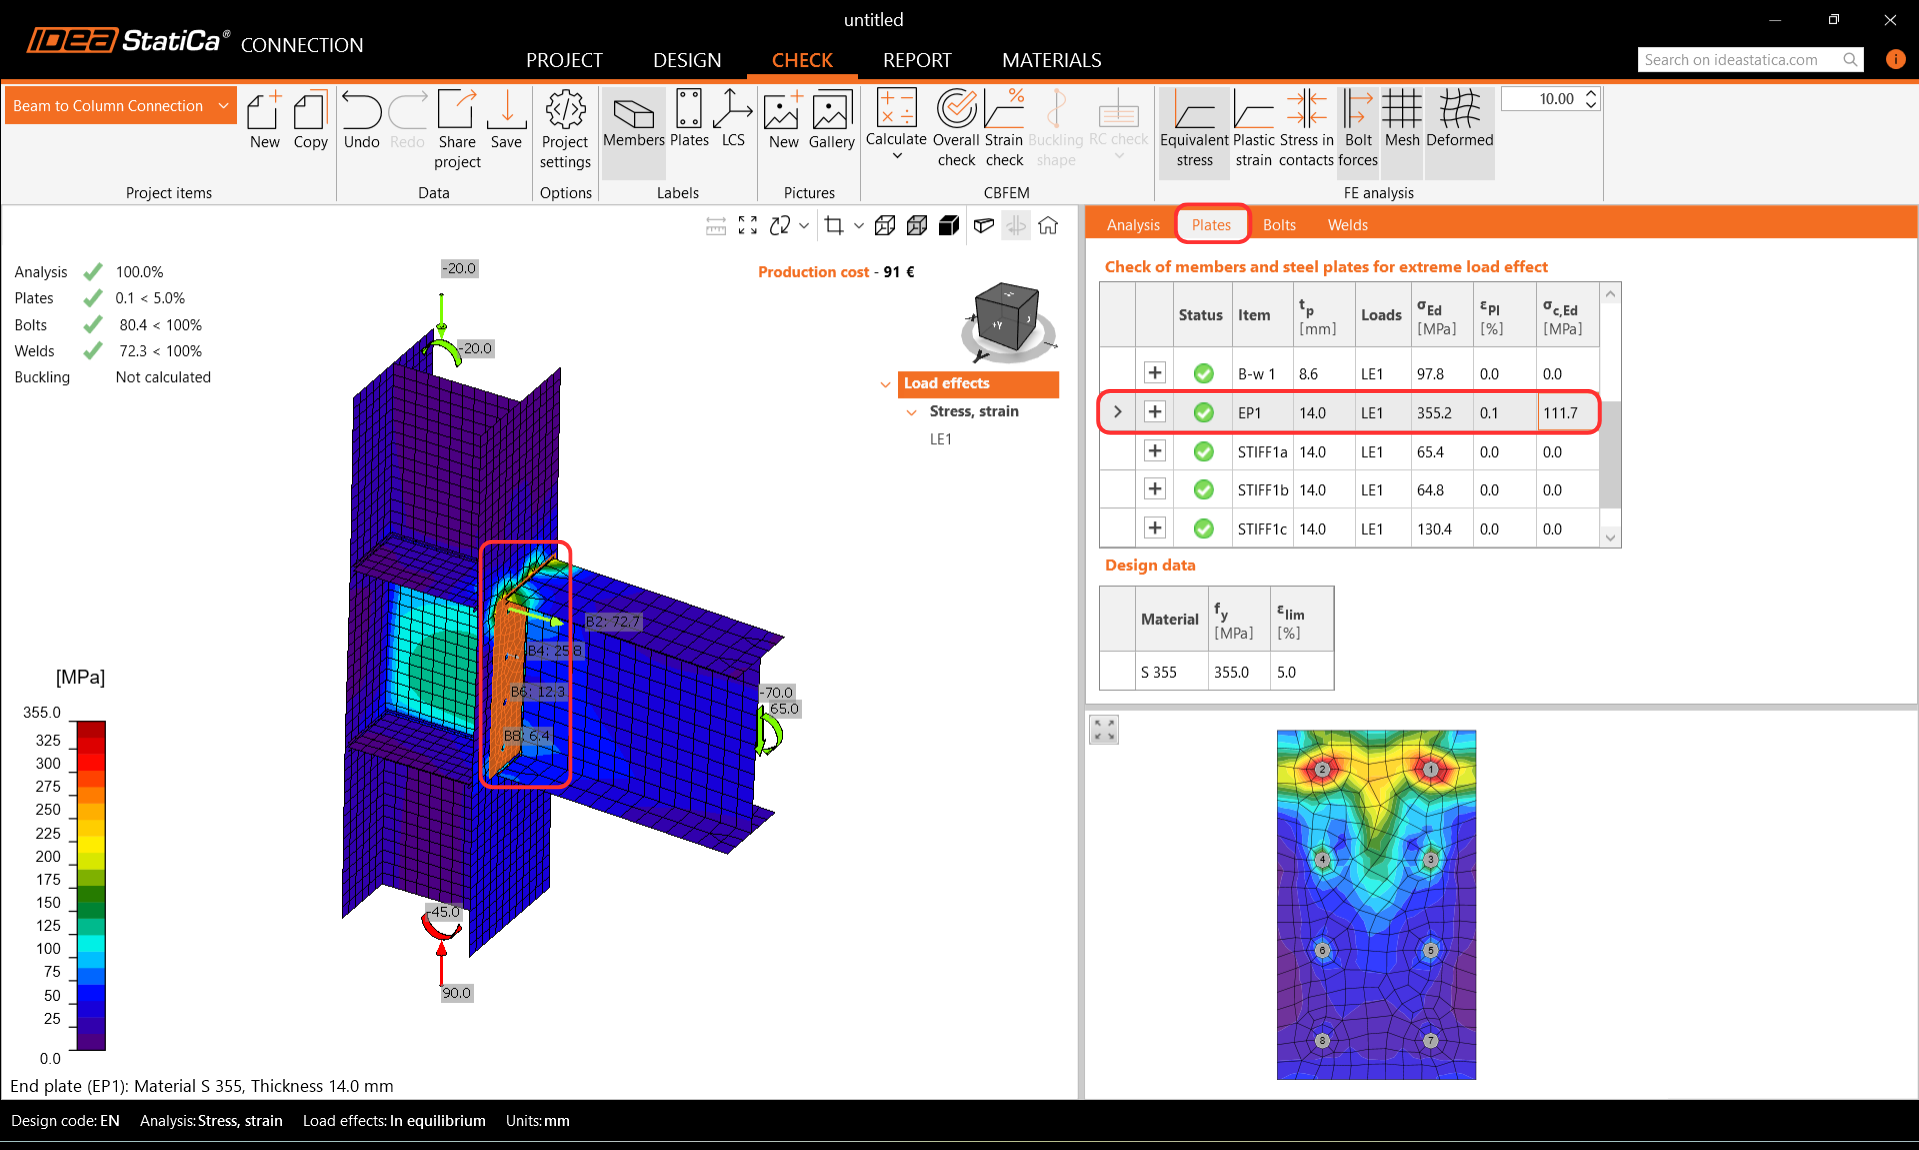This screenshot has height=1150, width=1919.
Task: Open the Welds results tab
Action: pyautogui.click(x=1347, y=225)
